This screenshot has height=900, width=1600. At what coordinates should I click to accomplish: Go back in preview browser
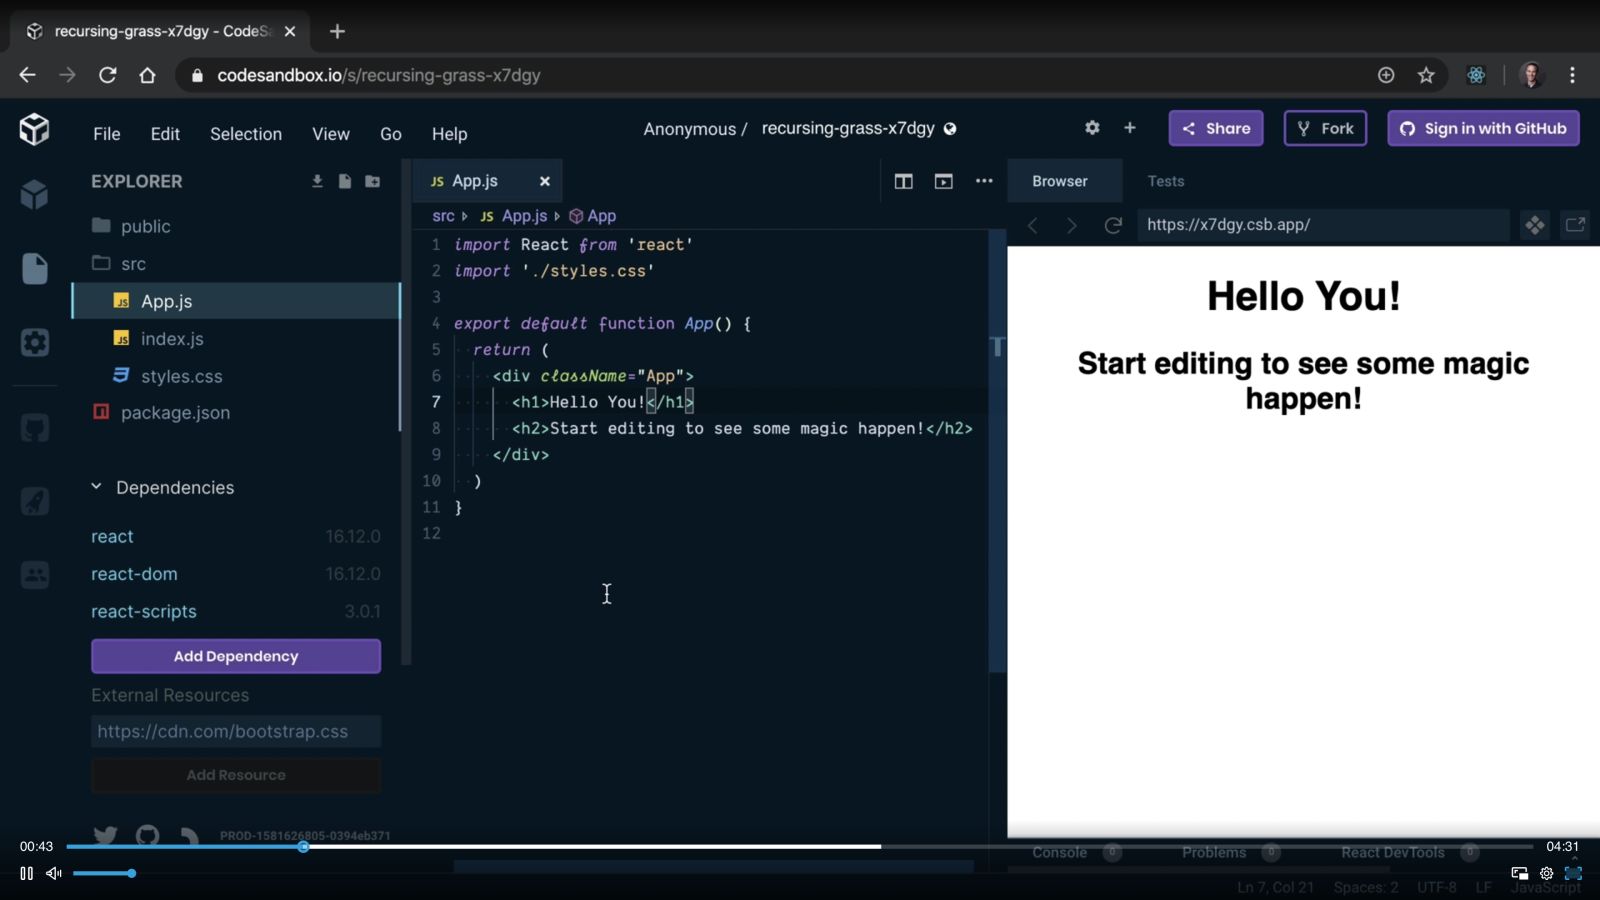1033,225
